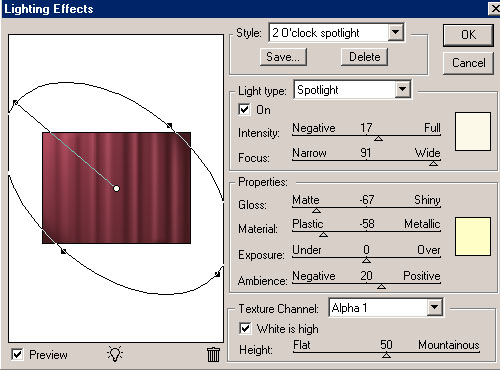Click the white light center point in the preview
The height and width of the screenshot is (370, 500).
point(116,188)
